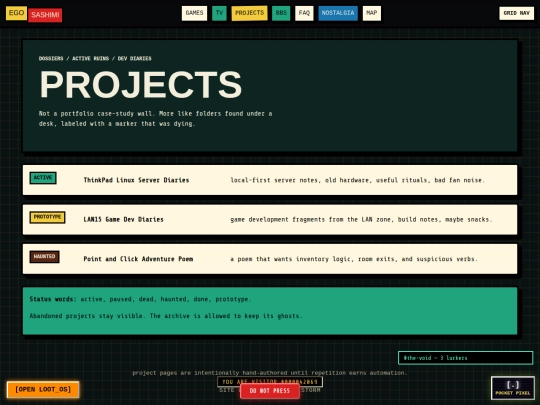Click the EGO logo block

(16, 13)
